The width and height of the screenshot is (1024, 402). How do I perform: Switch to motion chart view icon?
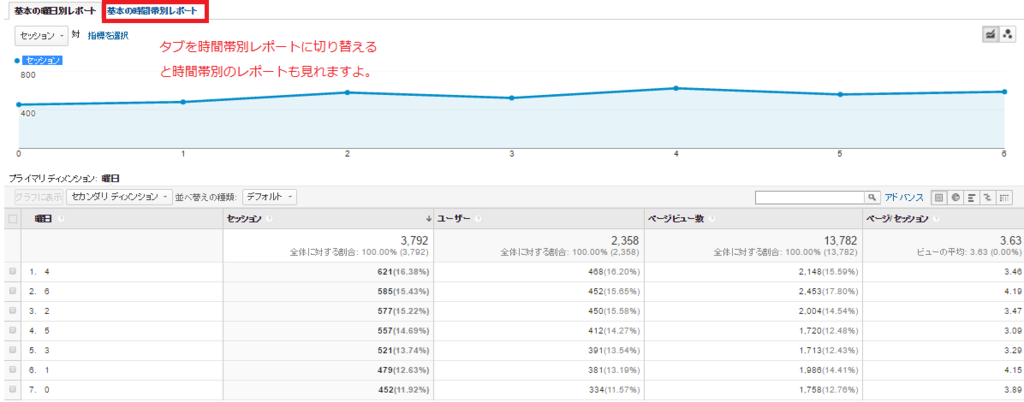coord(1006,36)
